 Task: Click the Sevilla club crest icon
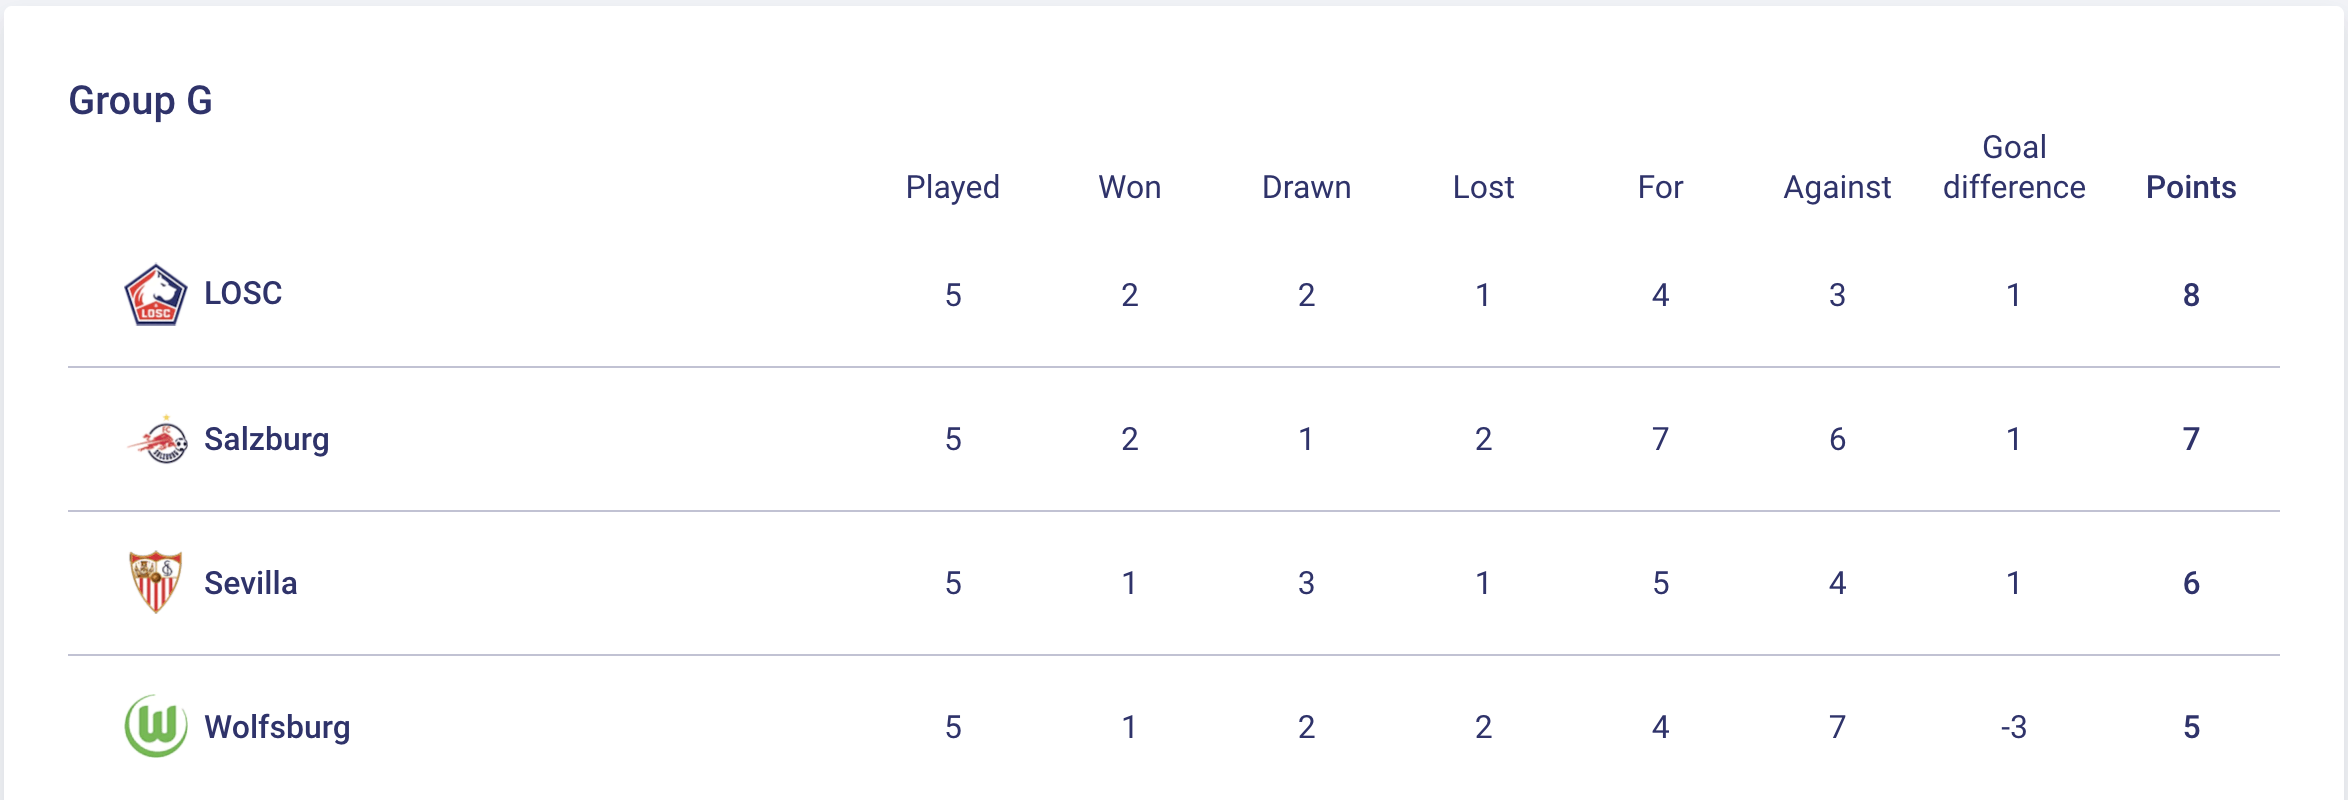(x=156, y=582)
